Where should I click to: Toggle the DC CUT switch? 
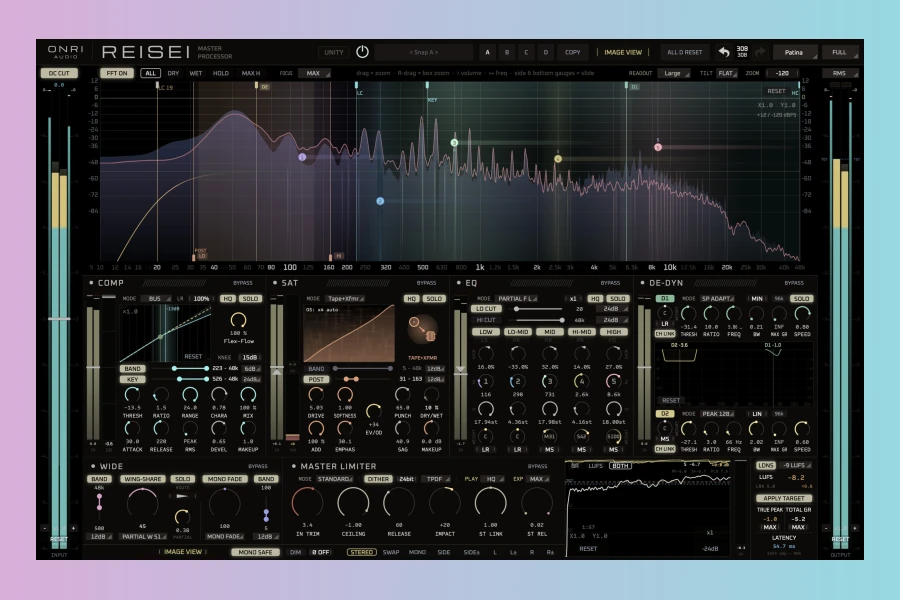pos(59,73)
